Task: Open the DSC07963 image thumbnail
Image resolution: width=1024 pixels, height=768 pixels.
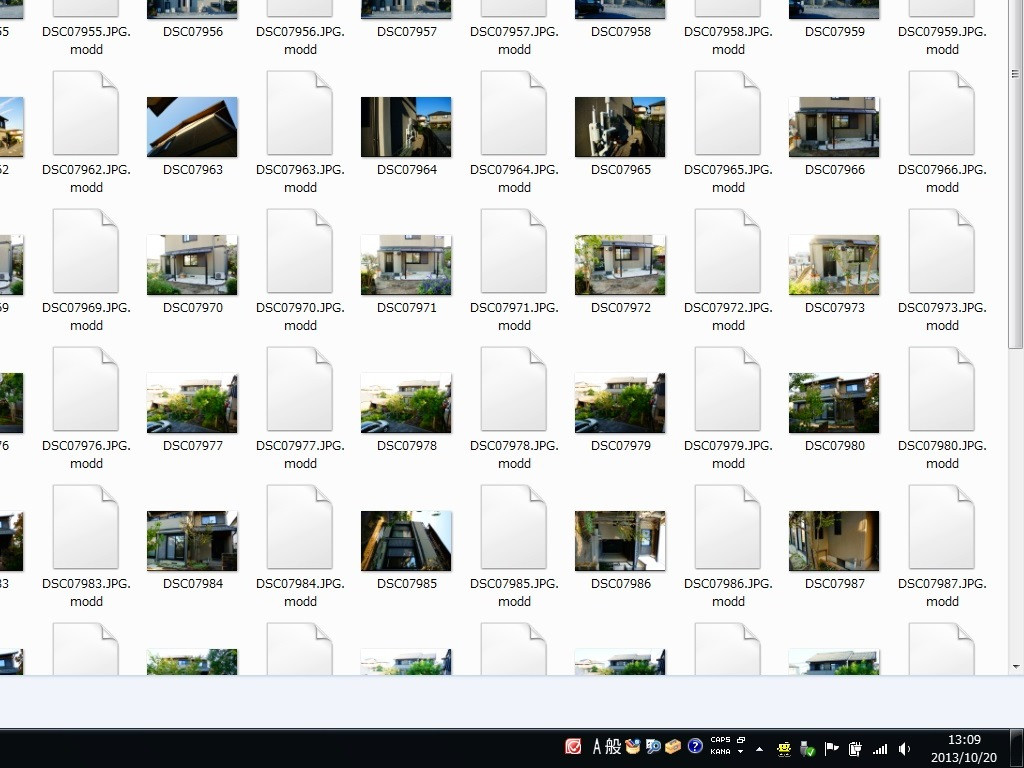Action: click(x=192, y=127)
